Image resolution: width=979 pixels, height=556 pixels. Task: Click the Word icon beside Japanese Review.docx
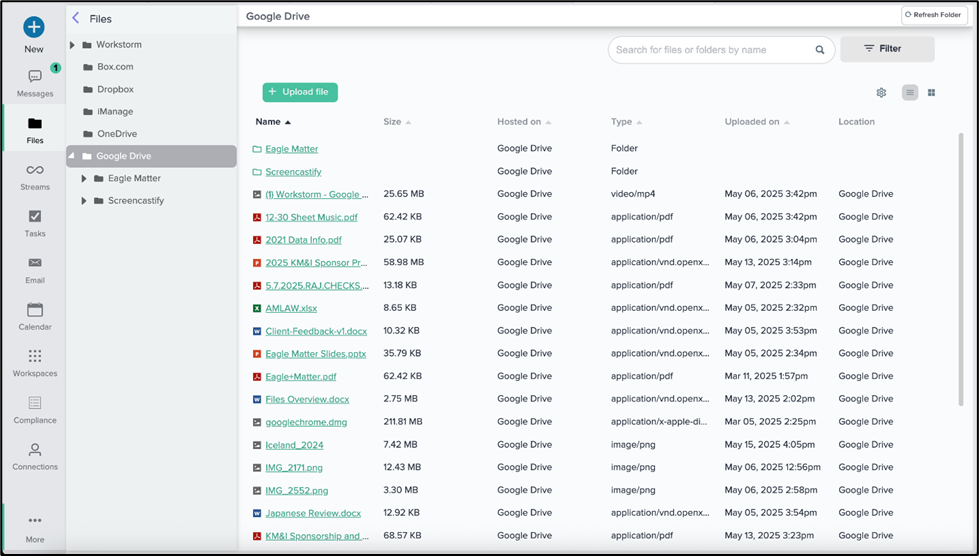(x=257, y=514)
